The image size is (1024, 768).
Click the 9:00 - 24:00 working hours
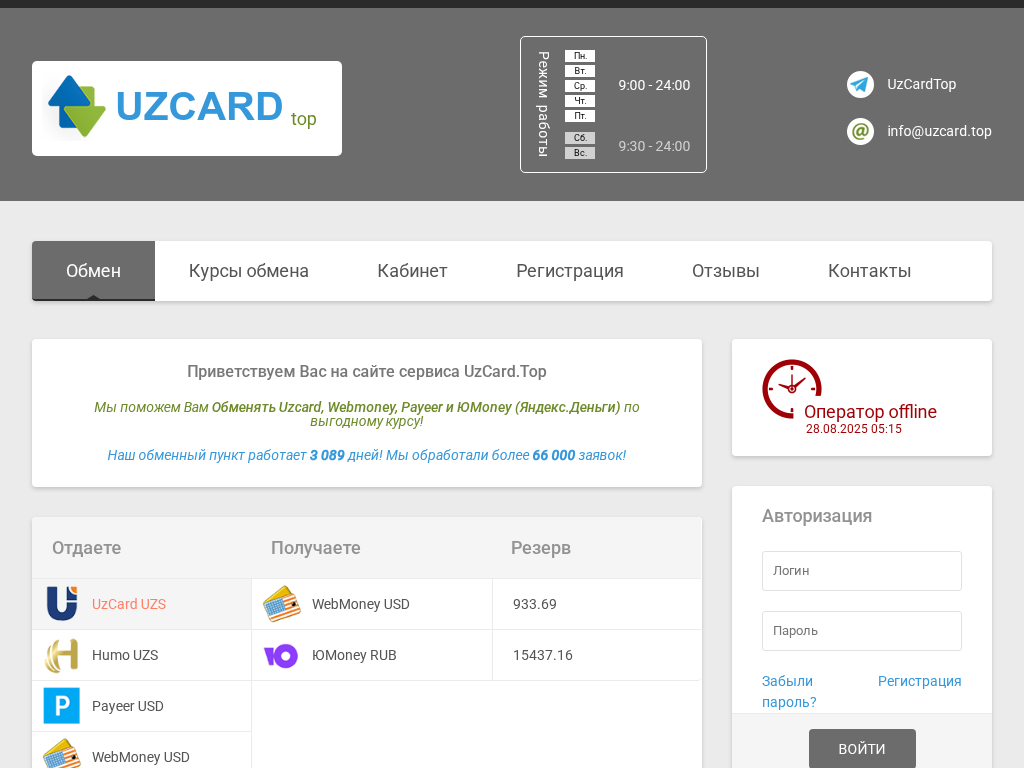tap(654, 86)
